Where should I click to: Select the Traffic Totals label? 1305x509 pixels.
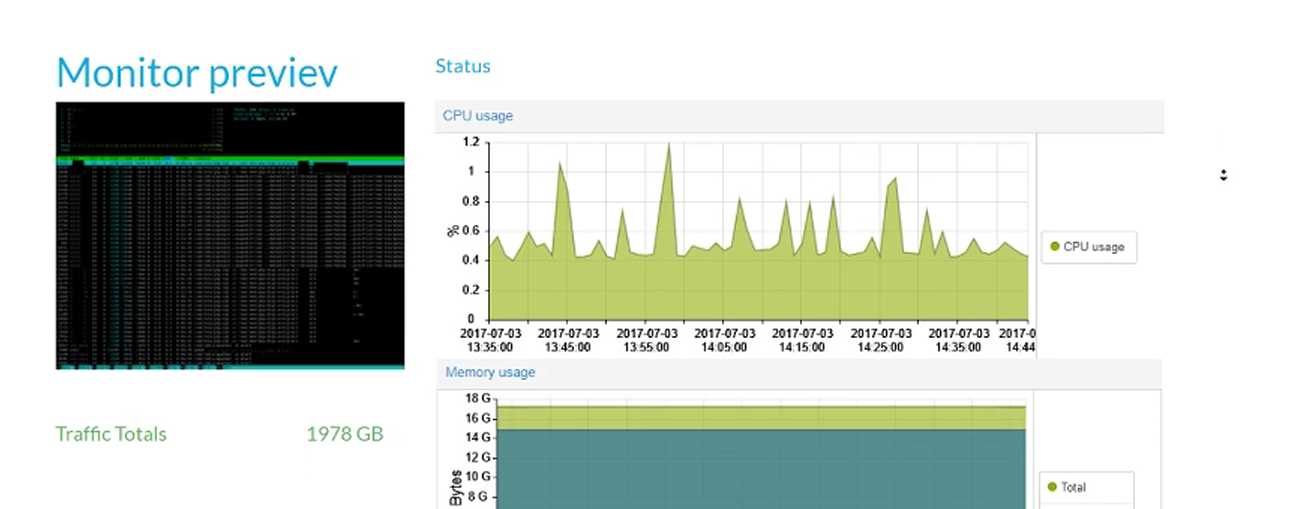[111, 434]
